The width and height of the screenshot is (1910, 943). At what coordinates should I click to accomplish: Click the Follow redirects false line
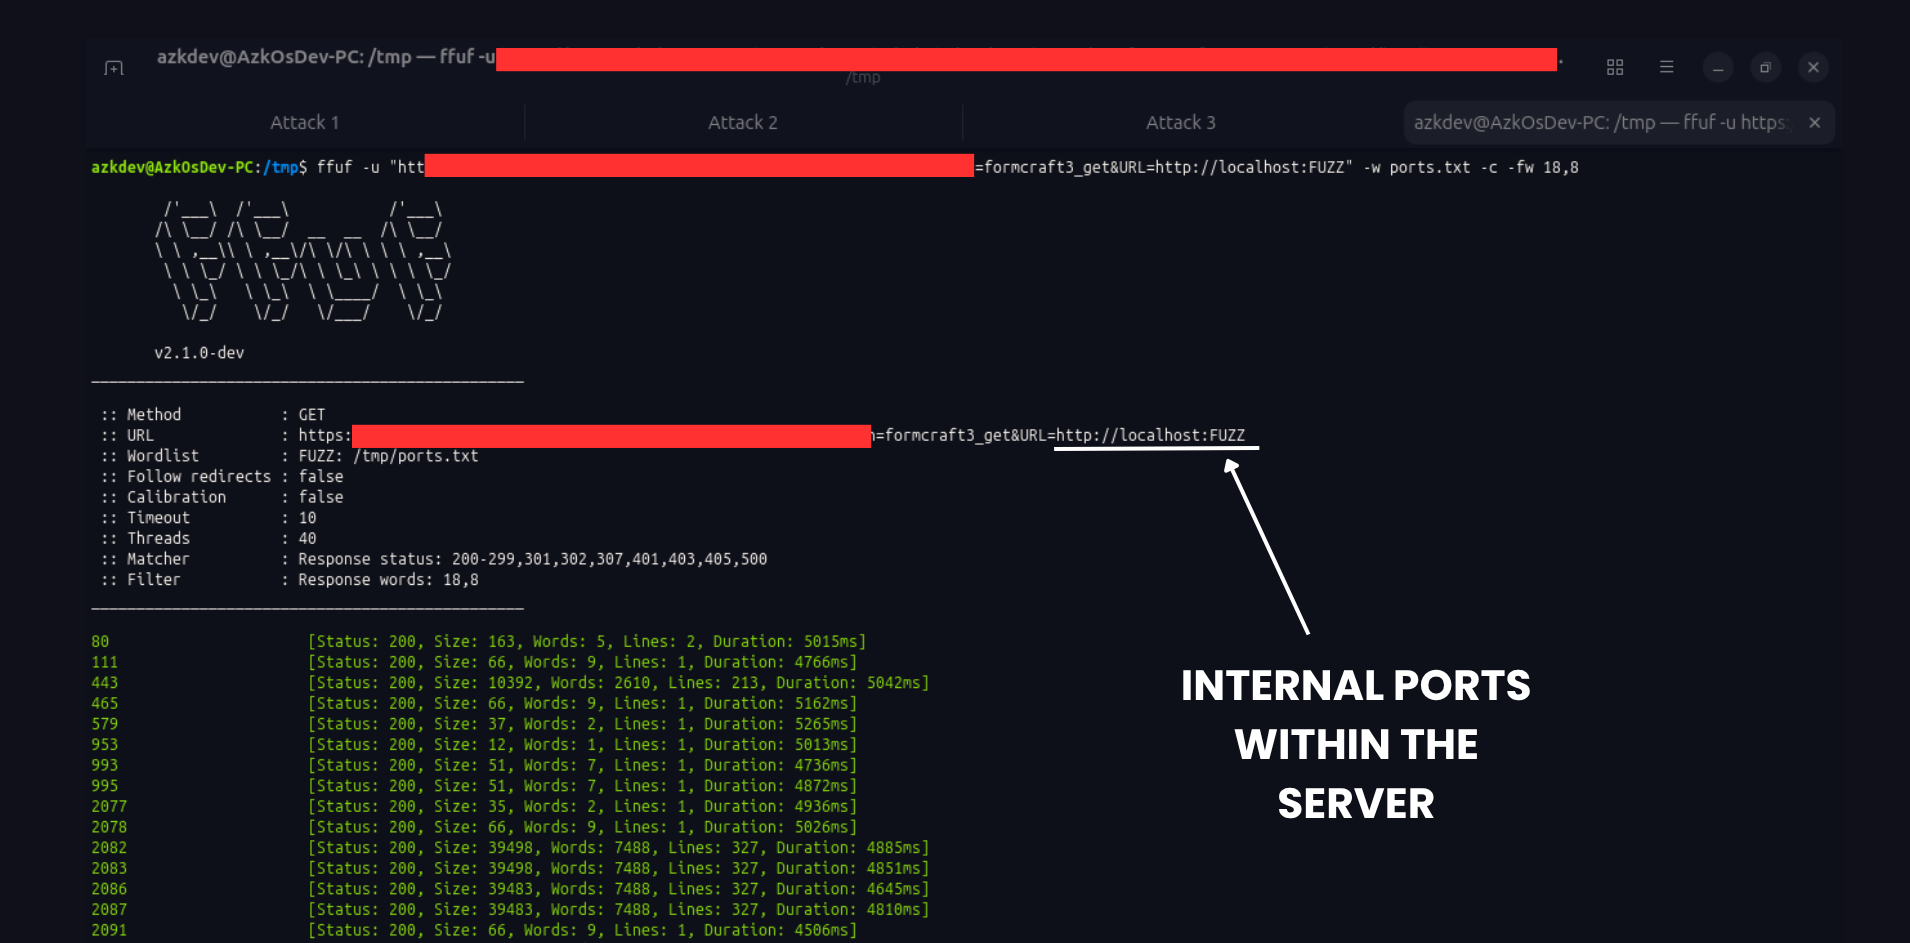coord(222,477)
